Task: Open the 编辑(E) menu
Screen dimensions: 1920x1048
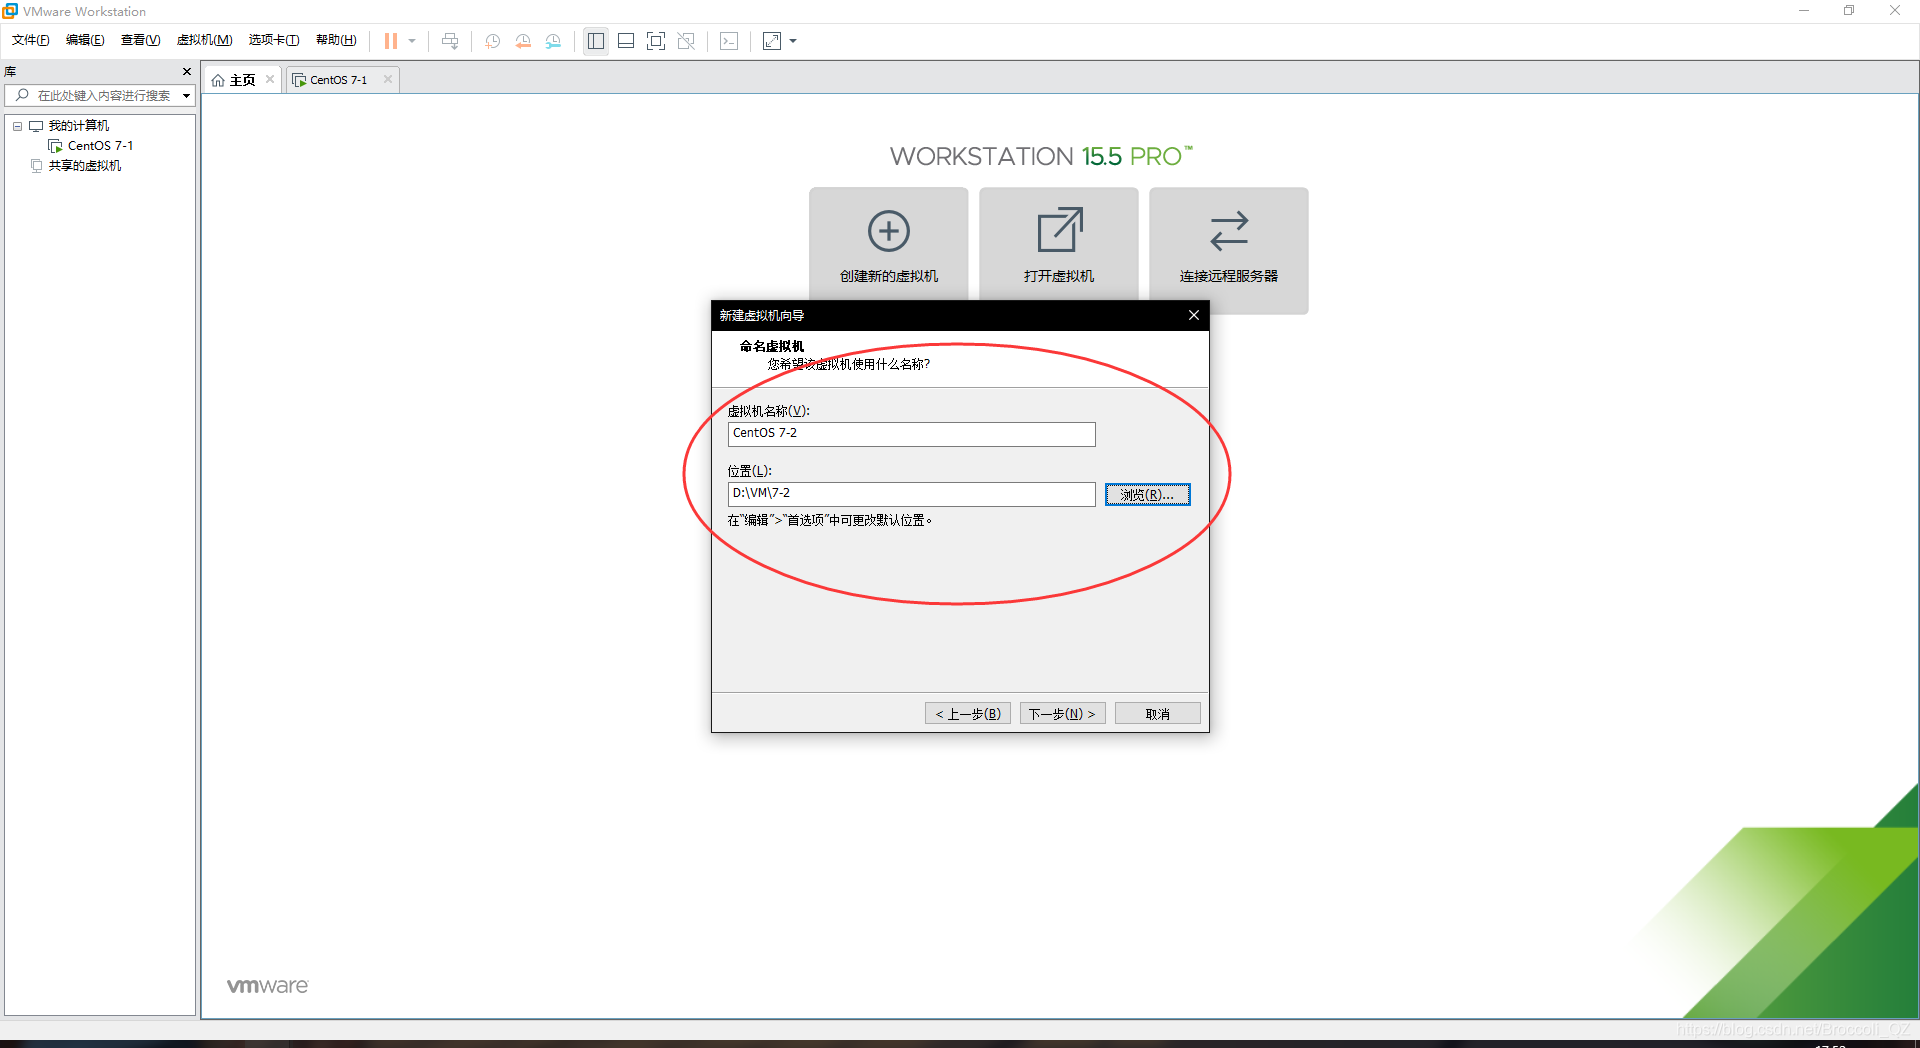Action: (85, 40)
